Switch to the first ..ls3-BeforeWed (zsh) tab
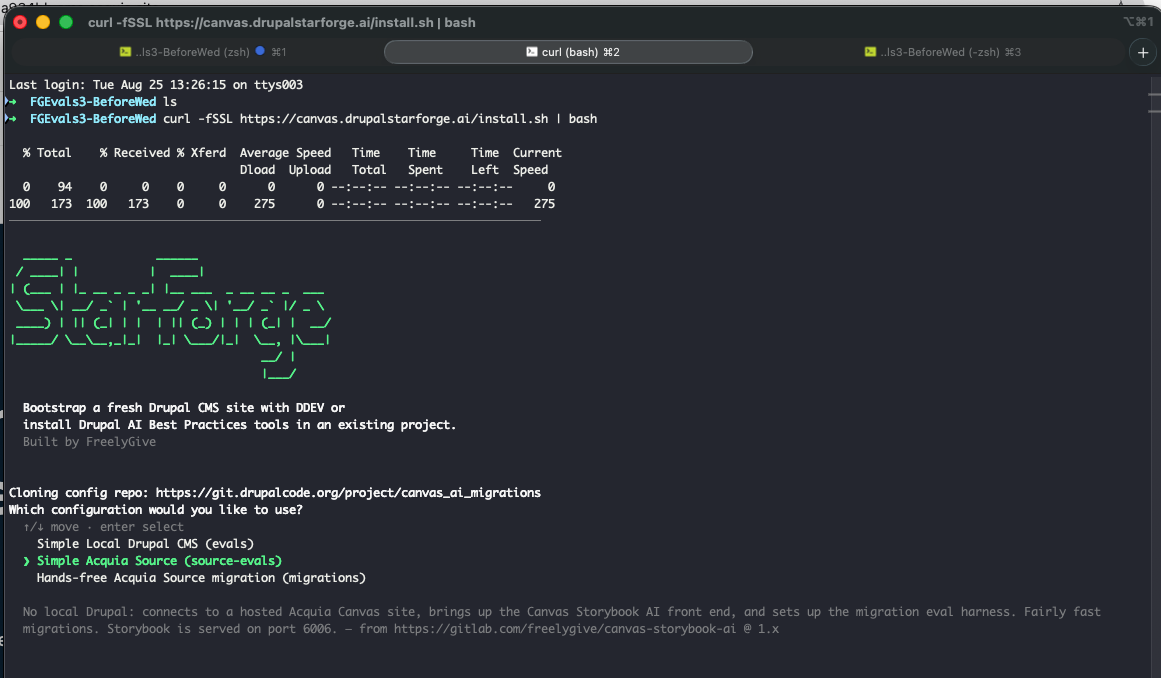This screenshot has width=1161, height=678. [x=198, y=52]
